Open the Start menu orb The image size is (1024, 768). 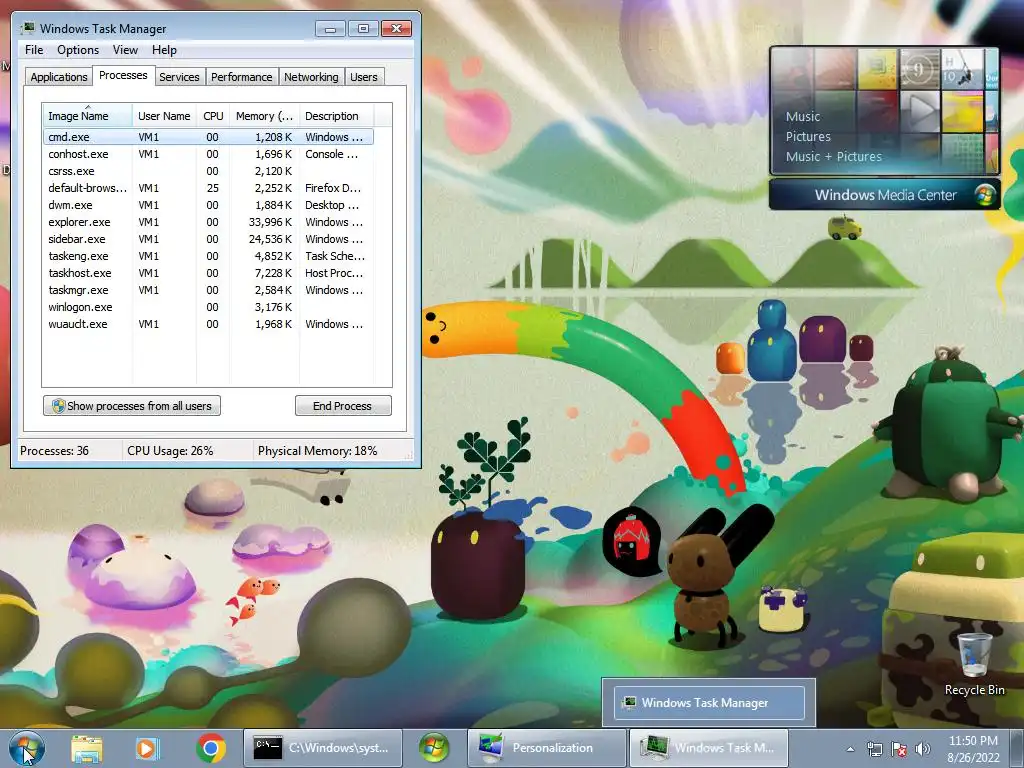click(26, 748)
